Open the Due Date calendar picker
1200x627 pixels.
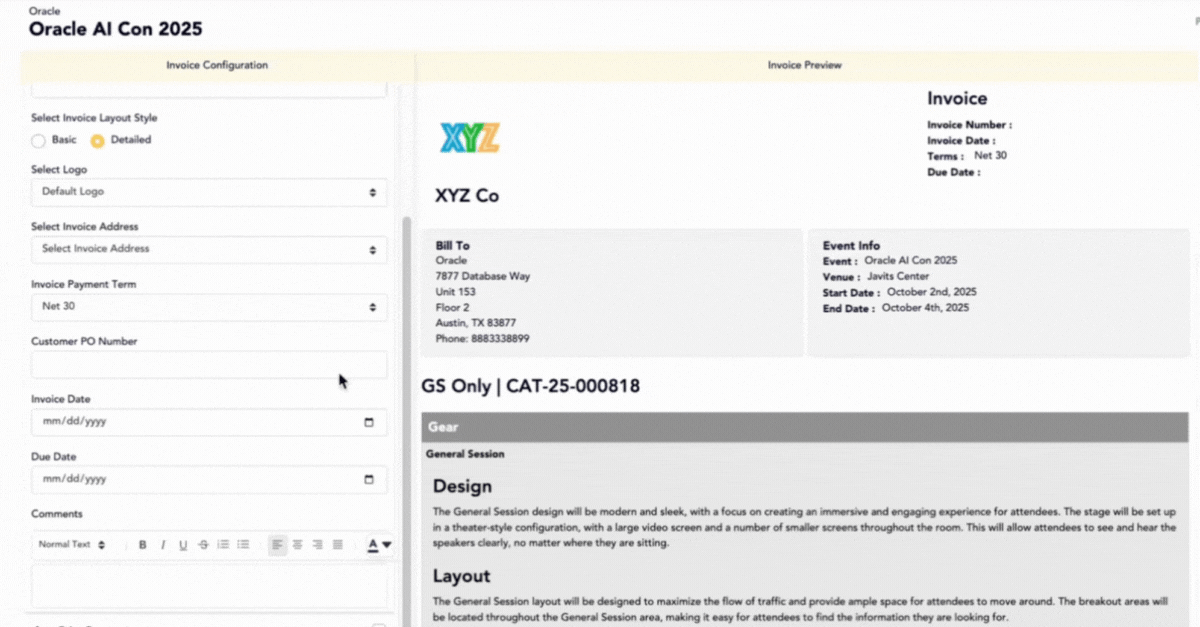(x=368, y=479)
